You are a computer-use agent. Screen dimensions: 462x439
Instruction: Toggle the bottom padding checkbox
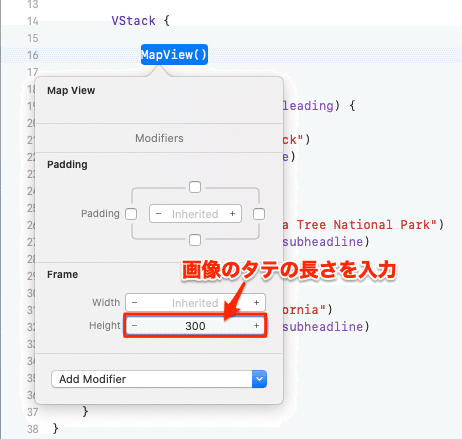coord(195,240)
